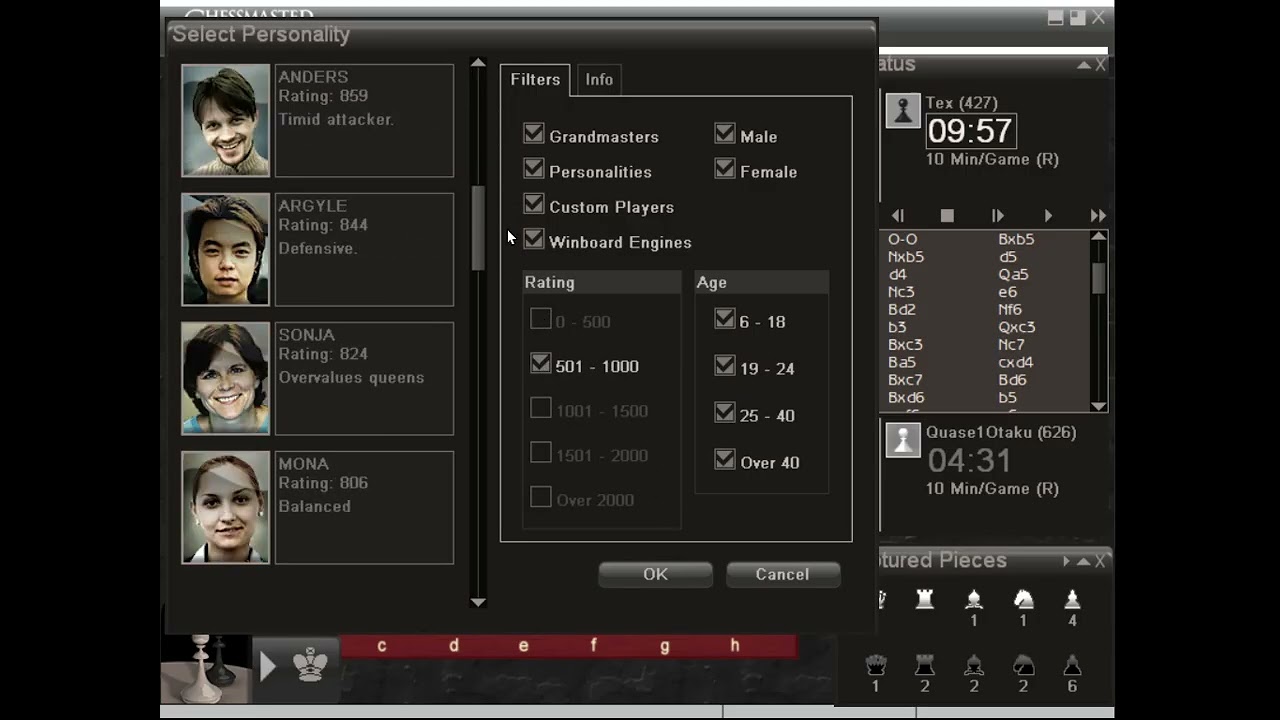This screenshot has width=1280, height=720.
Task: Select MONA's portrait thumbnail
Action: click(x=226, y=507)
